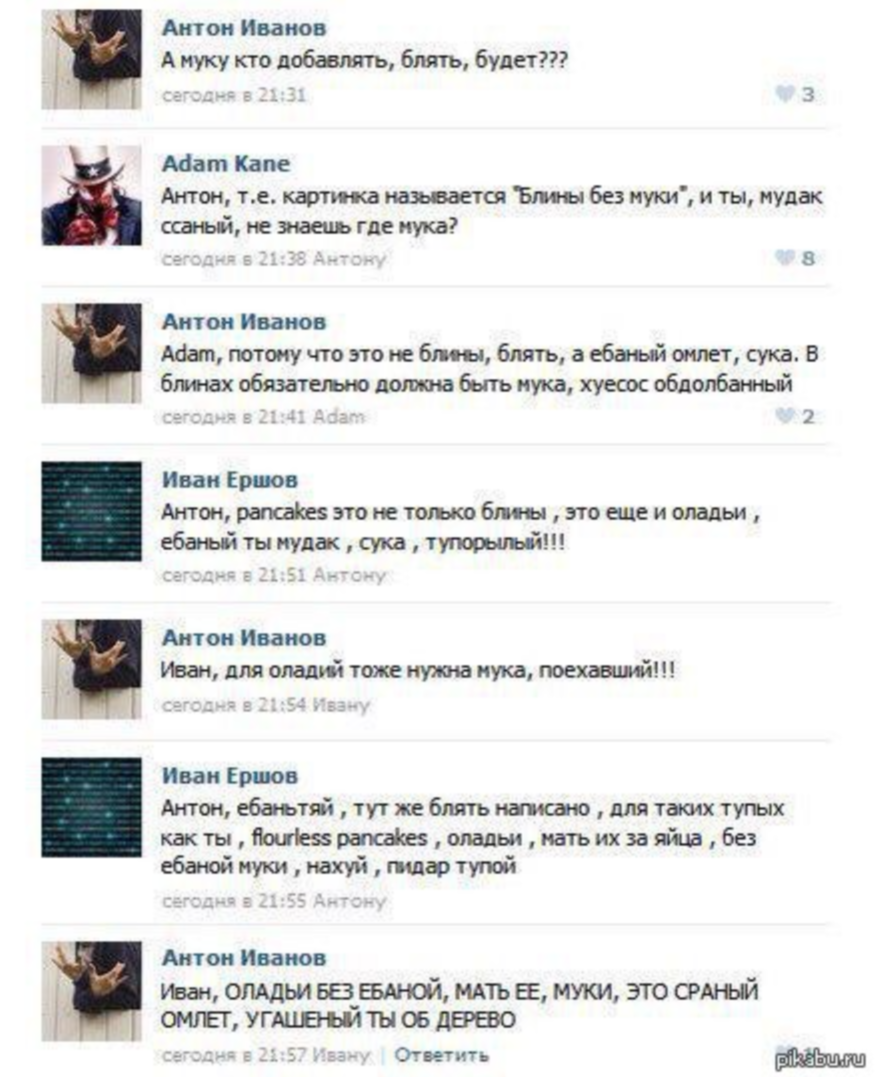
Task: Click 'Adam' recipient link next to 21:41
Action: pos(339,417)
